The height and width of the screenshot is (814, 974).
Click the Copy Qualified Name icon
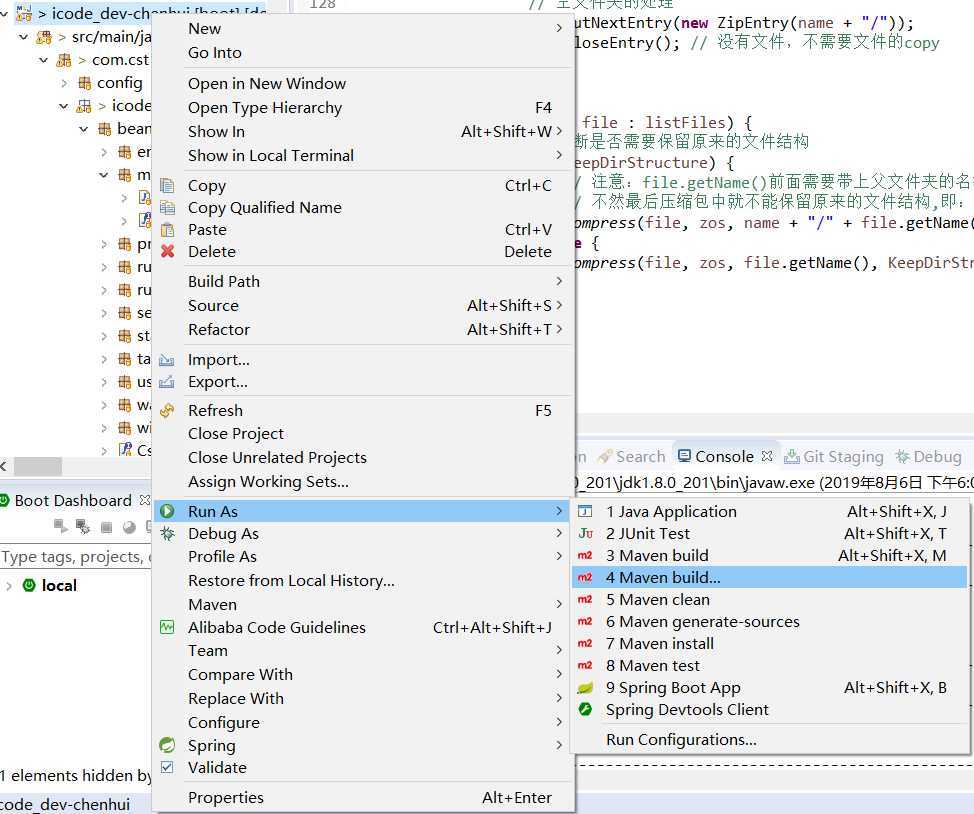point(167,208)
